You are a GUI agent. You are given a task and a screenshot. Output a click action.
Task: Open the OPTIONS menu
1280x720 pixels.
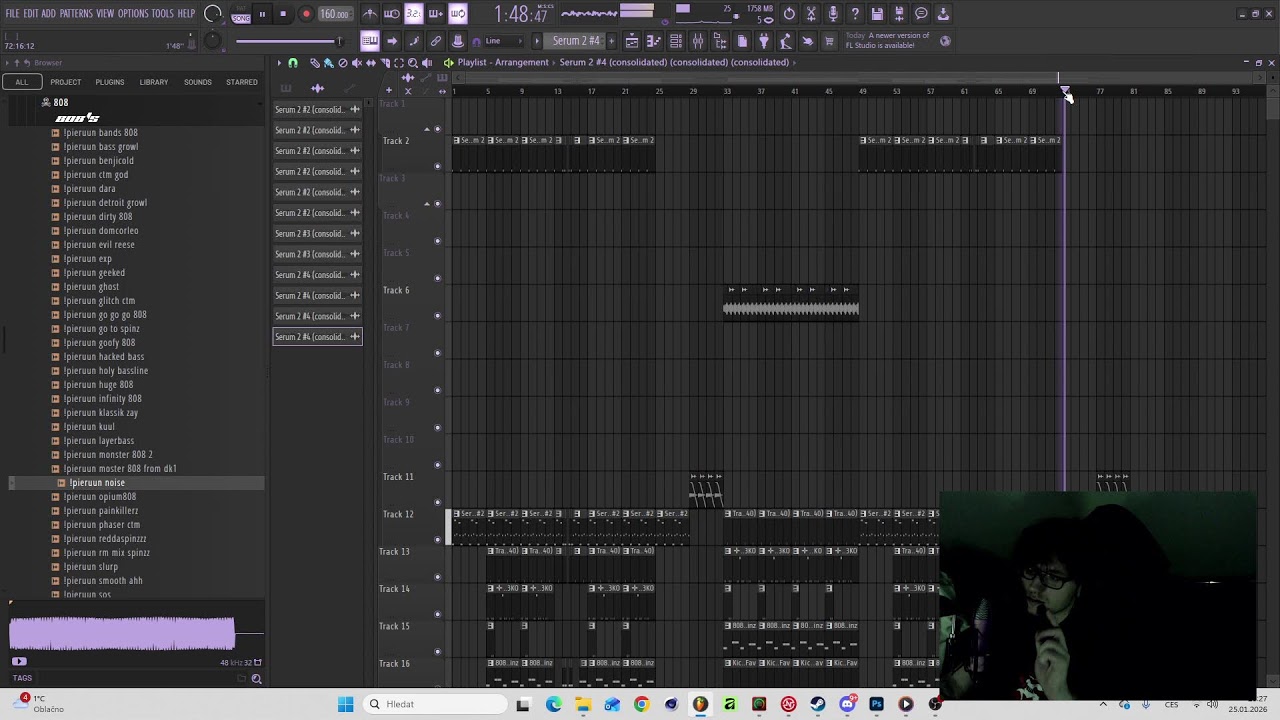coord(133,14)
